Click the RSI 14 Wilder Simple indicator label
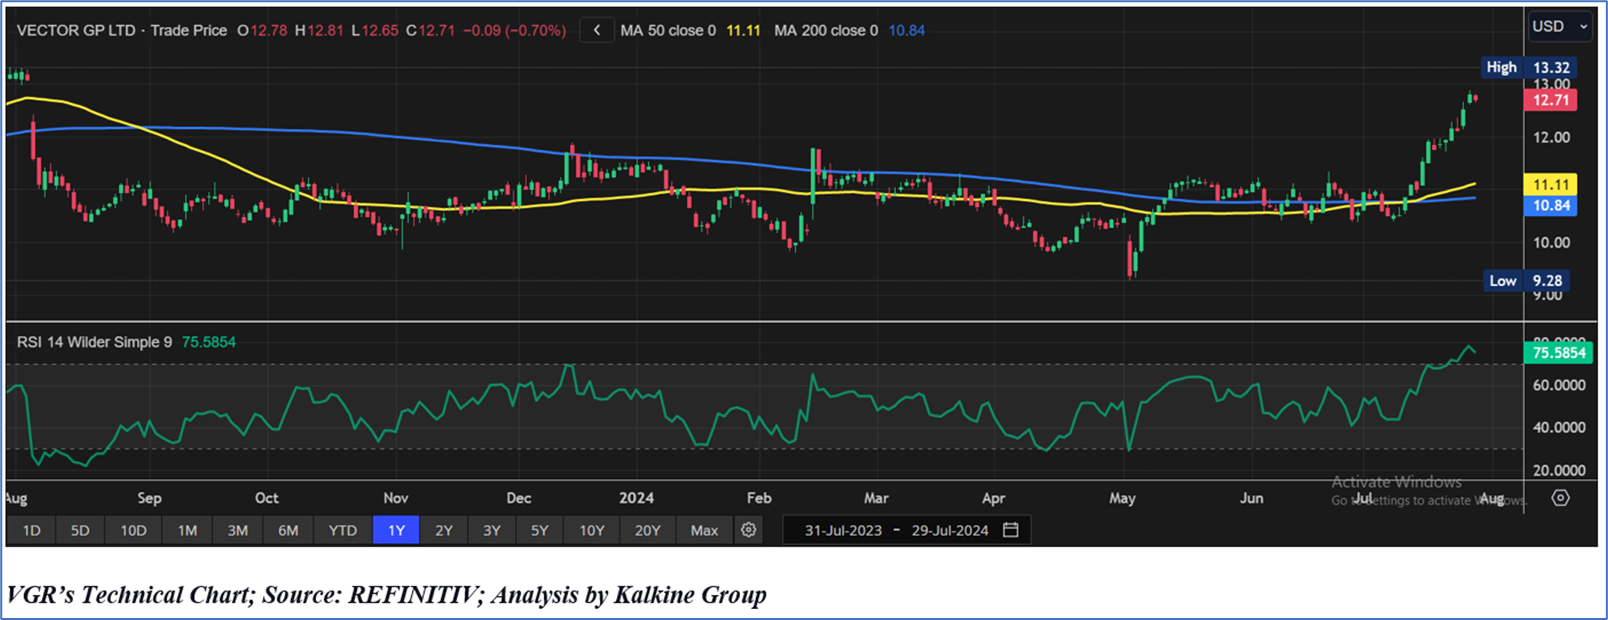 click(x=94, y=342)
